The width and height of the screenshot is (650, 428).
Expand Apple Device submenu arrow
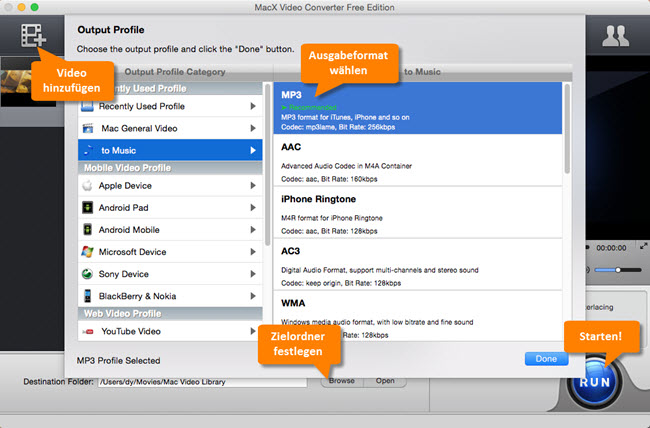pos(253,185)
